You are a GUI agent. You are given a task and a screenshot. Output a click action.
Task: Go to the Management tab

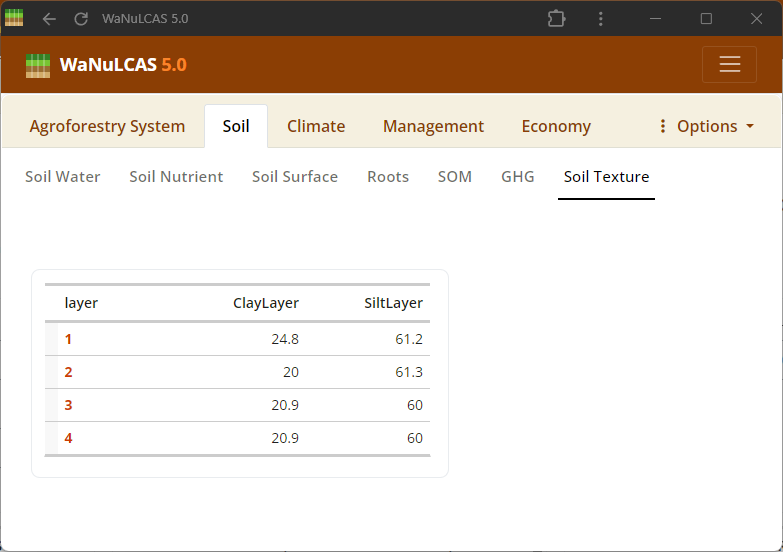coord(433,126)
